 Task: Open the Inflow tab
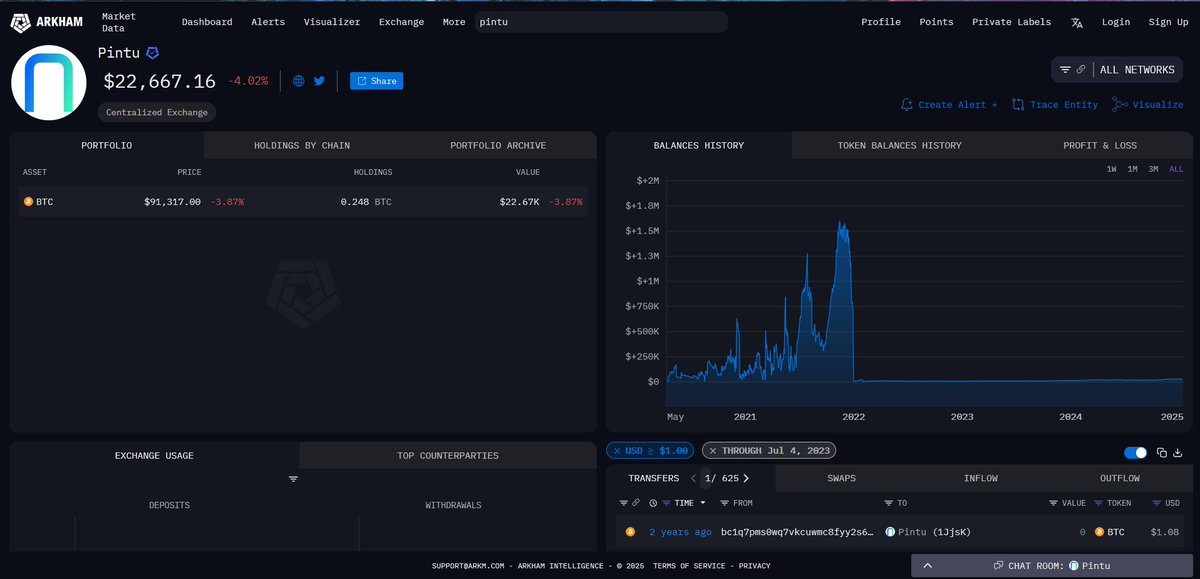click(981, 478)
